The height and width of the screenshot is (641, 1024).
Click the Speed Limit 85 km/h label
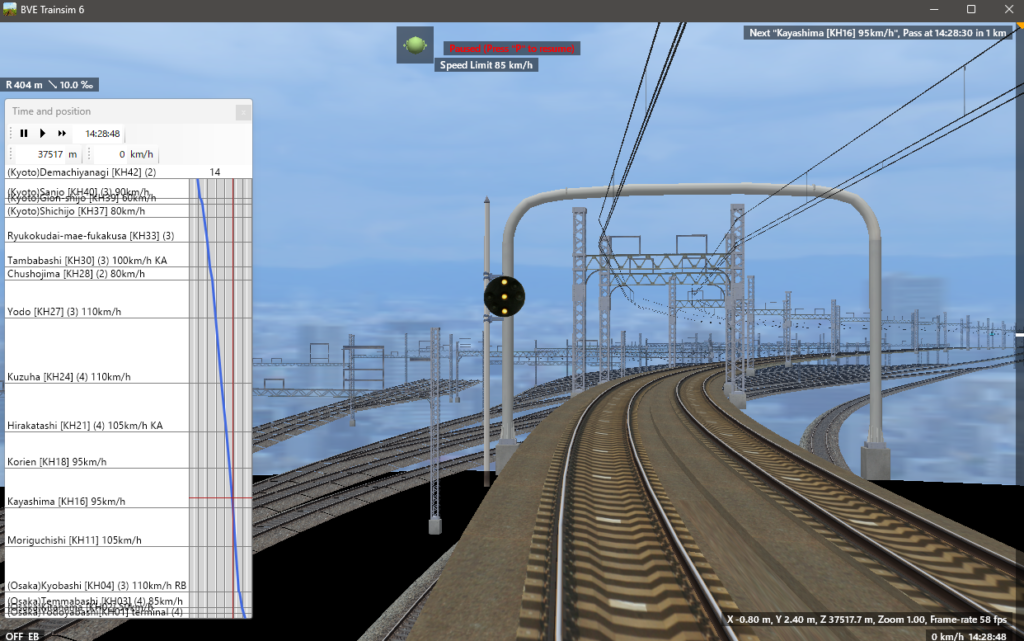pos(487,65)
